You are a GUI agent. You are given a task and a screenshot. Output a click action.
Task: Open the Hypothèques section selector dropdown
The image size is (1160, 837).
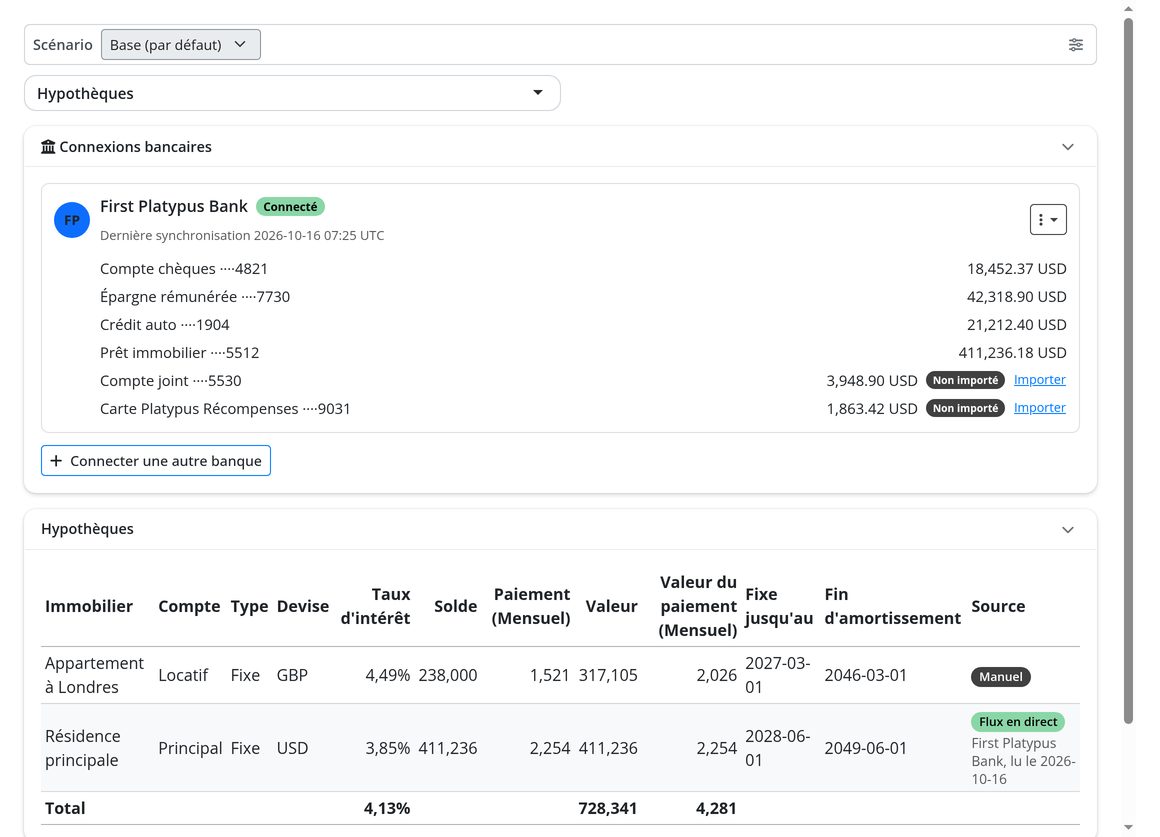coord(292,93)
